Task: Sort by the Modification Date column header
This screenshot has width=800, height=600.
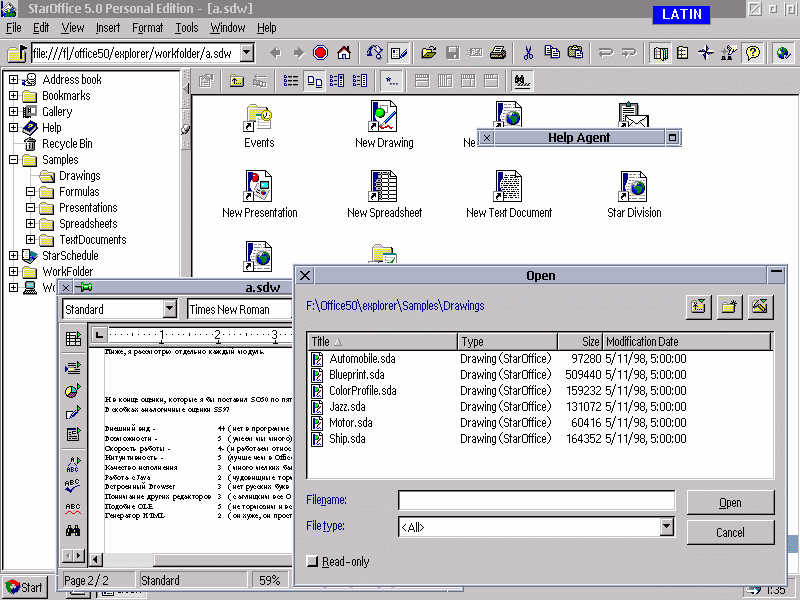Action: (687, 341)
